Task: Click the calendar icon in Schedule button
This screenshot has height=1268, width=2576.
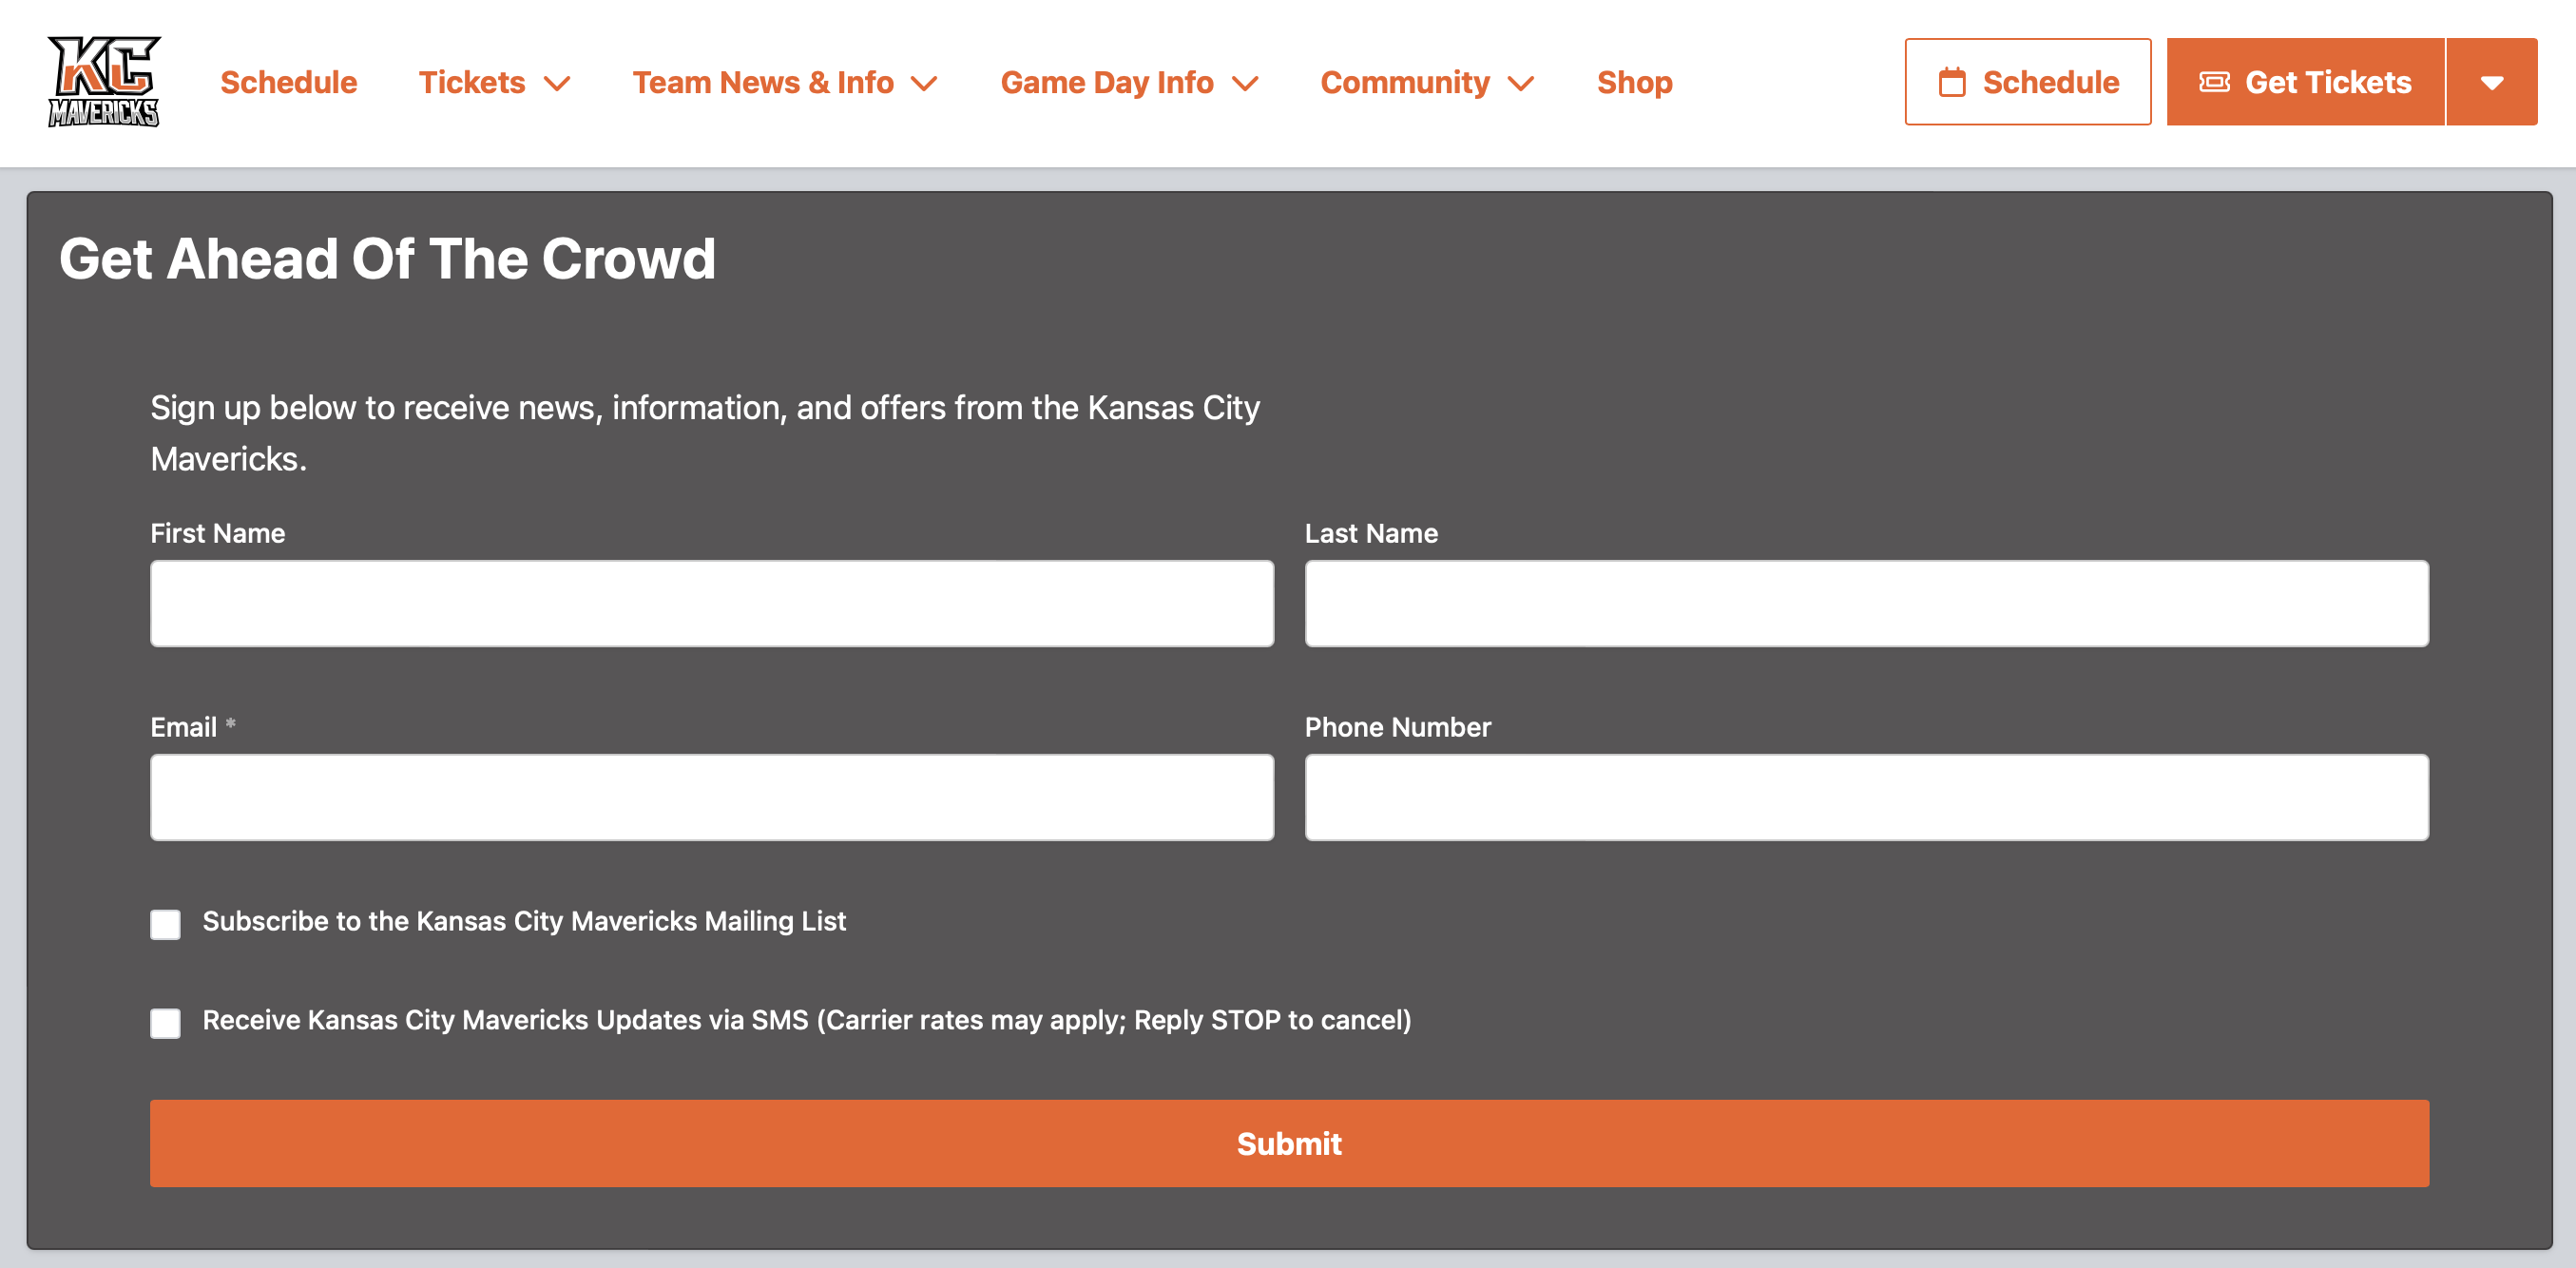Action: 1952,82
